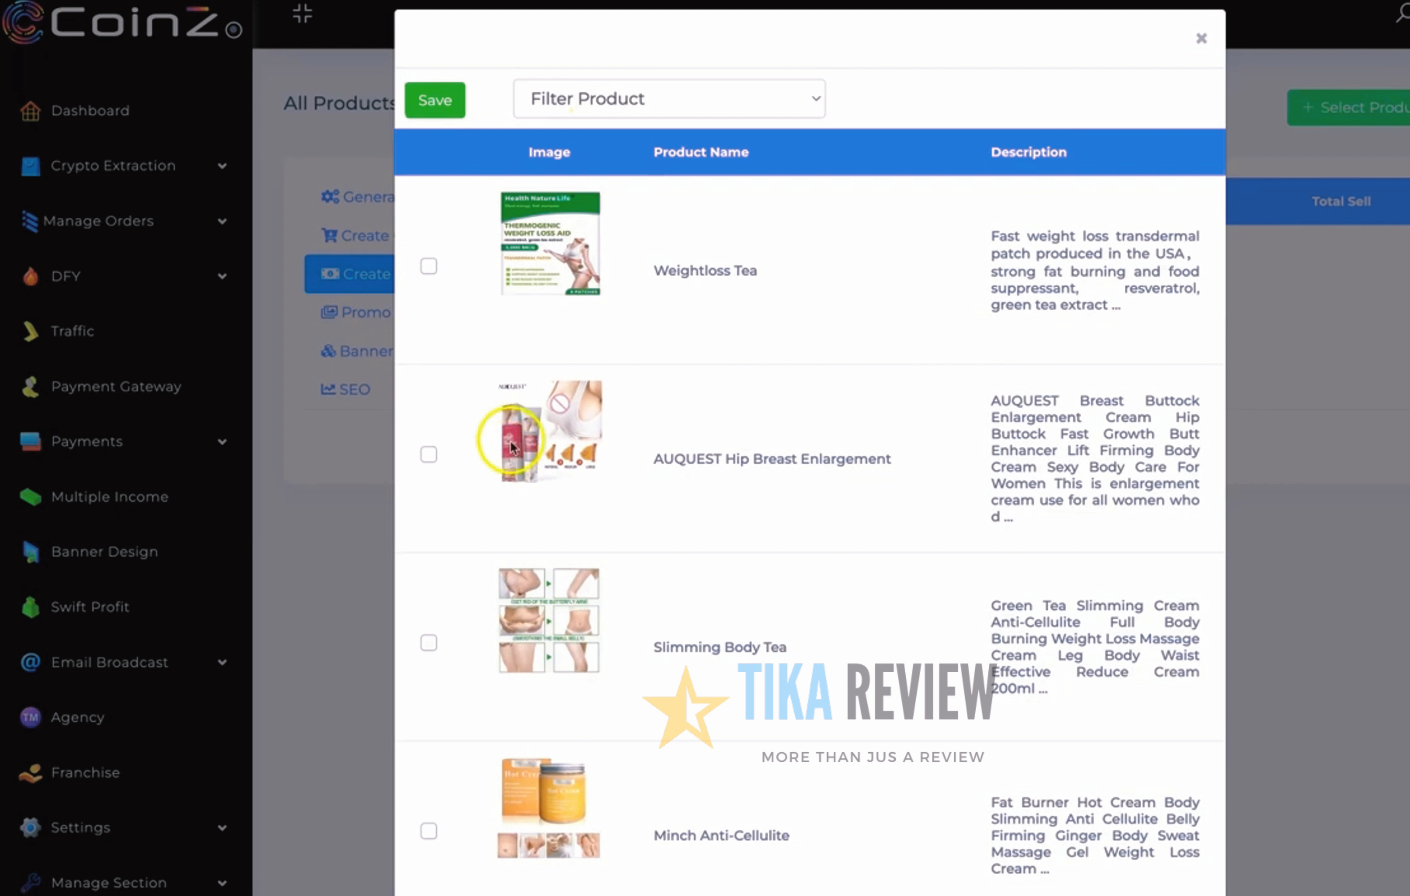Screen dimensions: 1410x896
Task: Click the Agency sidebar icon
Action: [x=30, y=717]
